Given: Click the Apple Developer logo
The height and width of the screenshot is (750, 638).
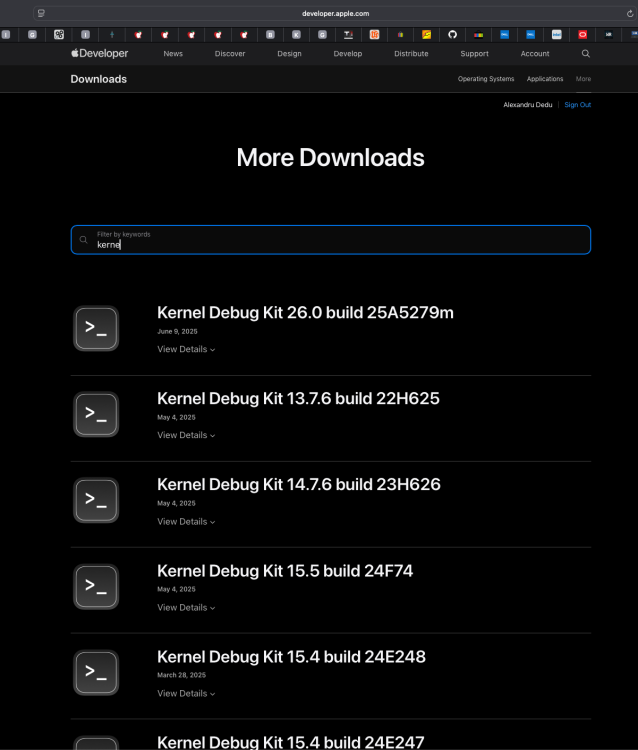Looking at the screenshot, I should coord(99,54).
